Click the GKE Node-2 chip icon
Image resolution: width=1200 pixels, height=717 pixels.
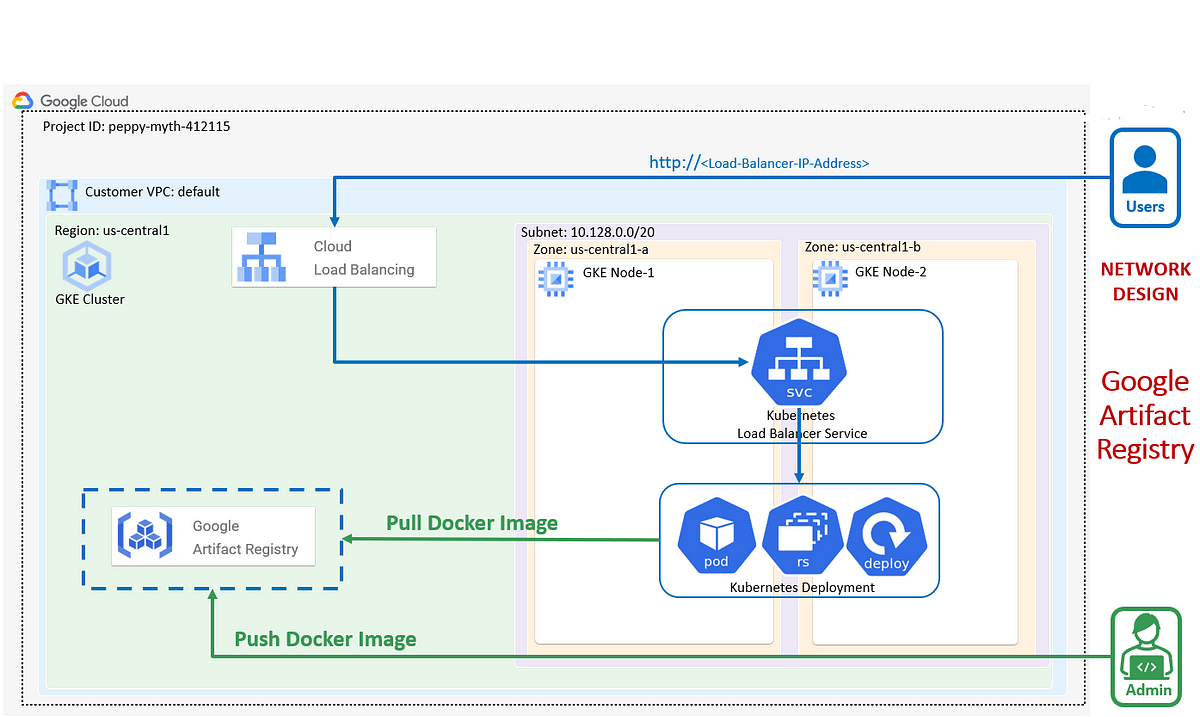(828, 276)
